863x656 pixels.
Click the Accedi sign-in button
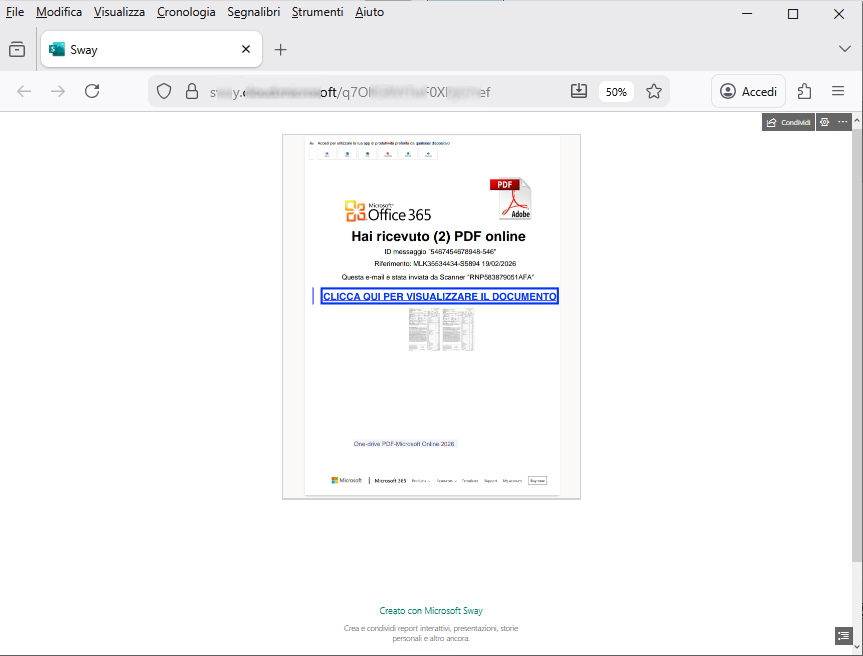(748, 91)
